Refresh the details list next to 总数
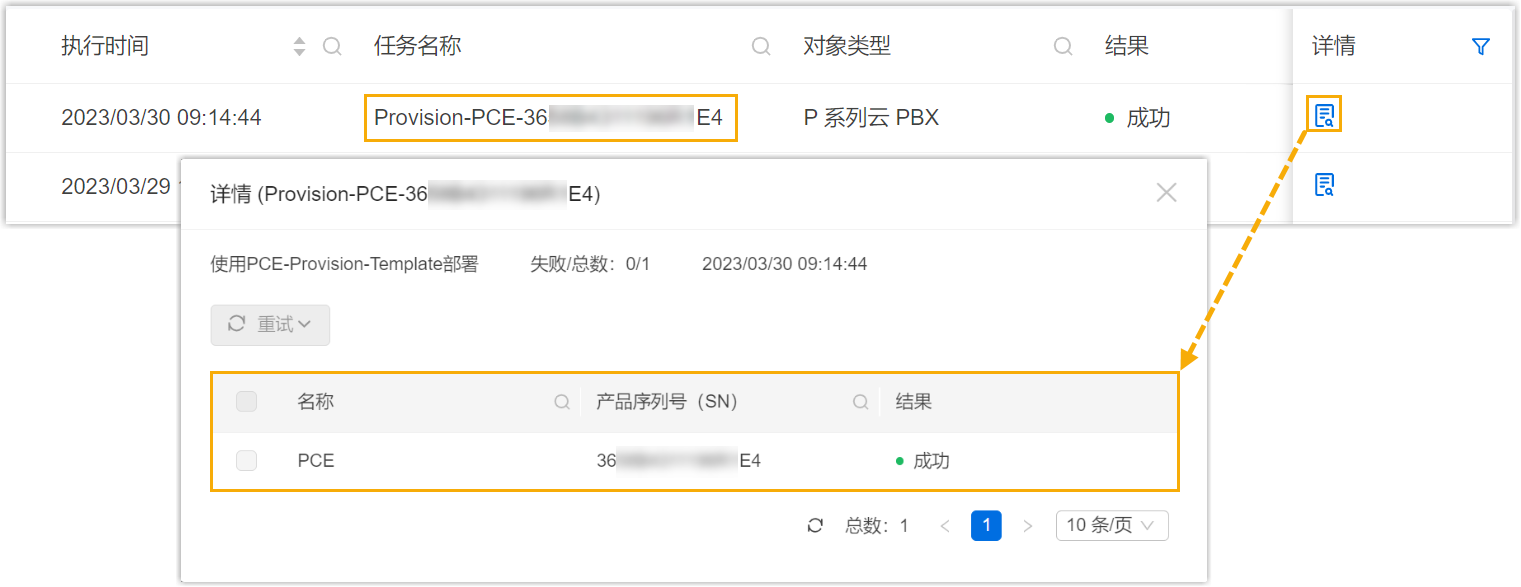This screenshot has width=1521, height=587. coord(815,526)
